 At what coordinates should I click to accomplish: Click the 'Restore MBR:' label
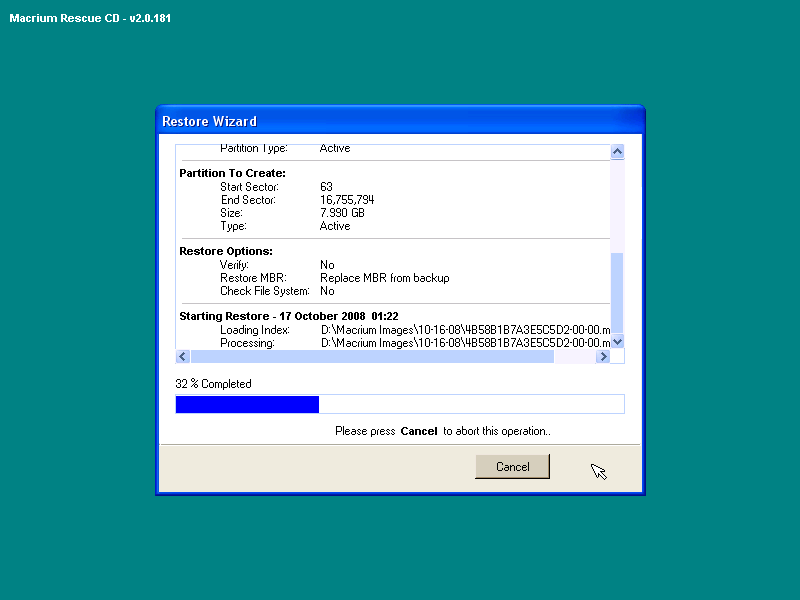pos(253,278)
